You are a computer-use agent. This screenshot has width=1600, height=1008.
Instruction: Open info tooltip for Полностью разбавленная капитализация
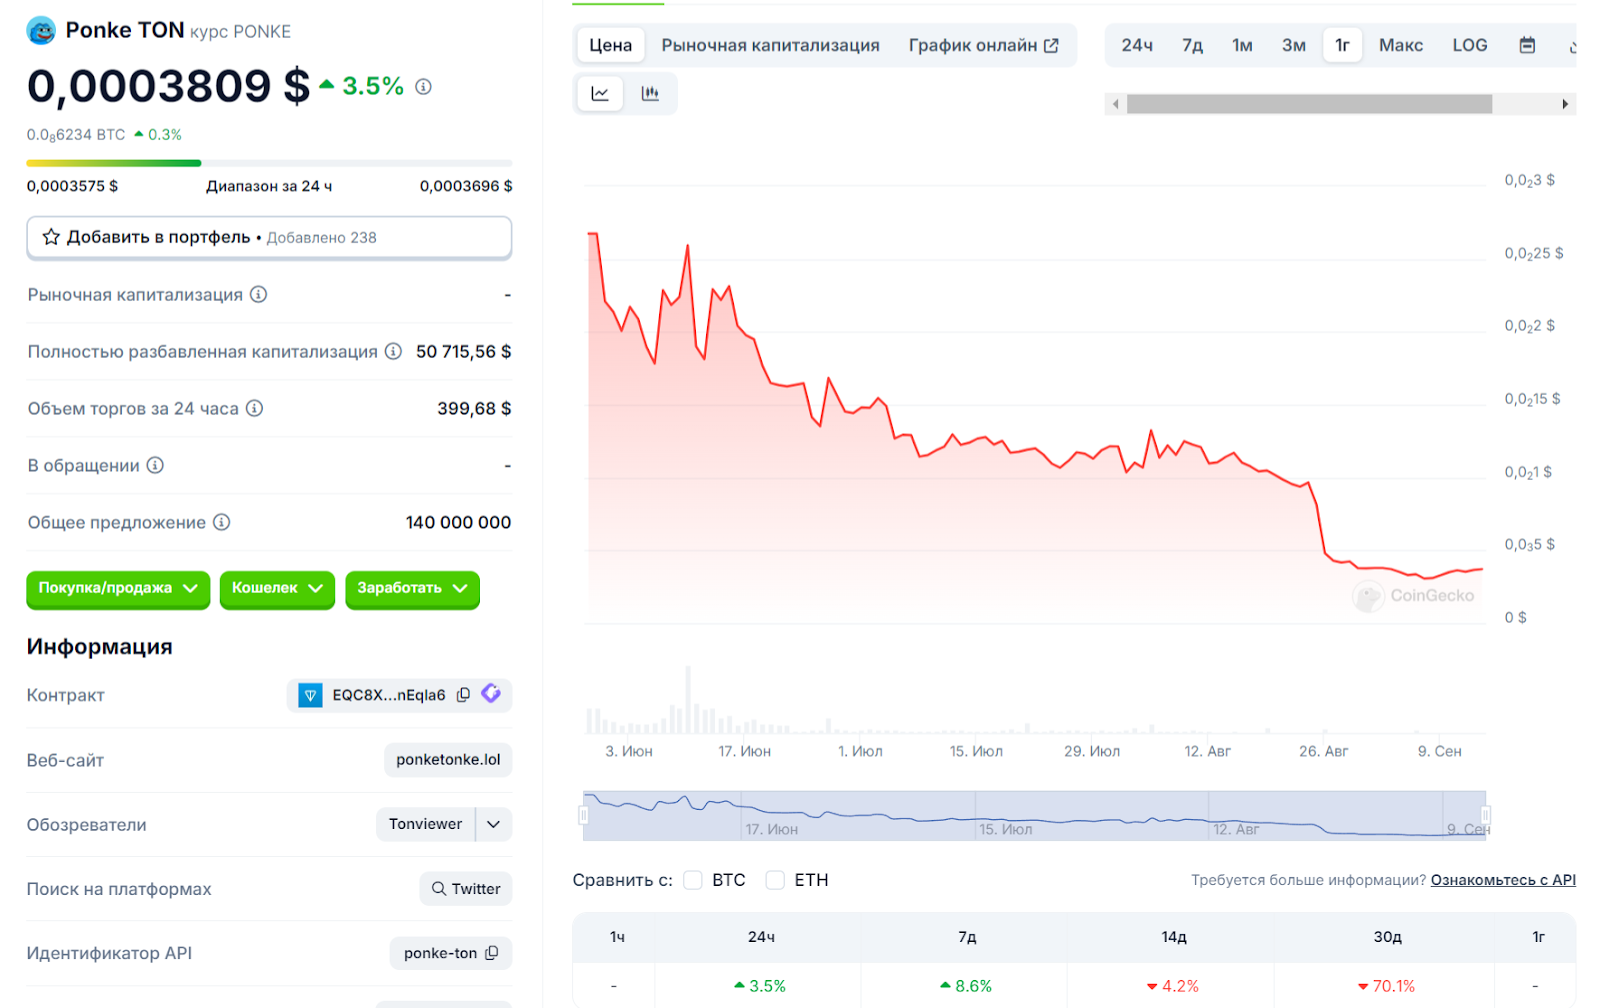[393, 351]
